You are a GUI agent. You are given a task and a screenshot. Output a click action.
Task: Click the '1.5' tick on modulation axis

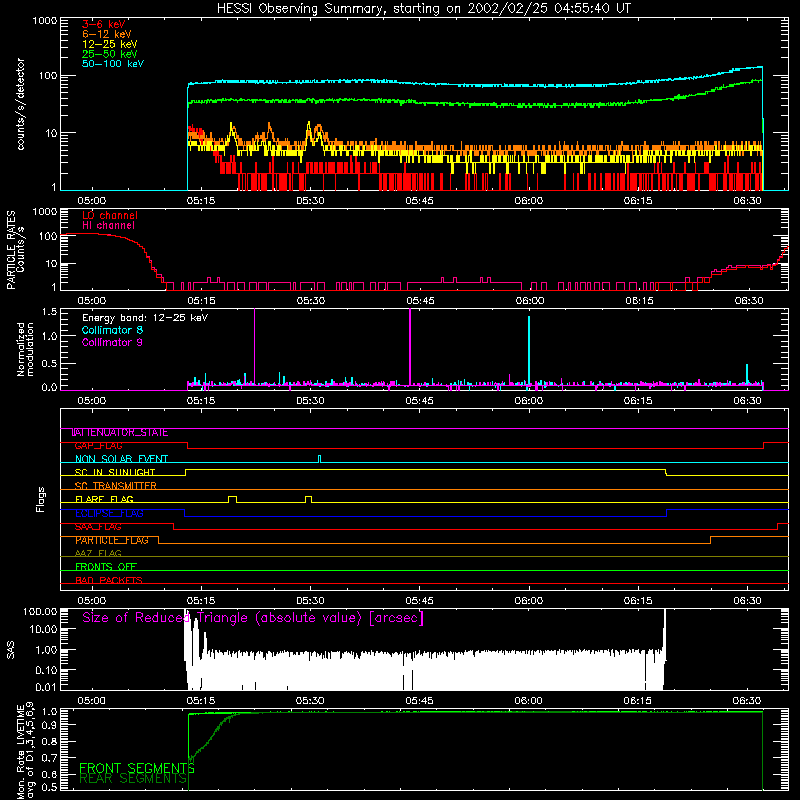(49, 312)
